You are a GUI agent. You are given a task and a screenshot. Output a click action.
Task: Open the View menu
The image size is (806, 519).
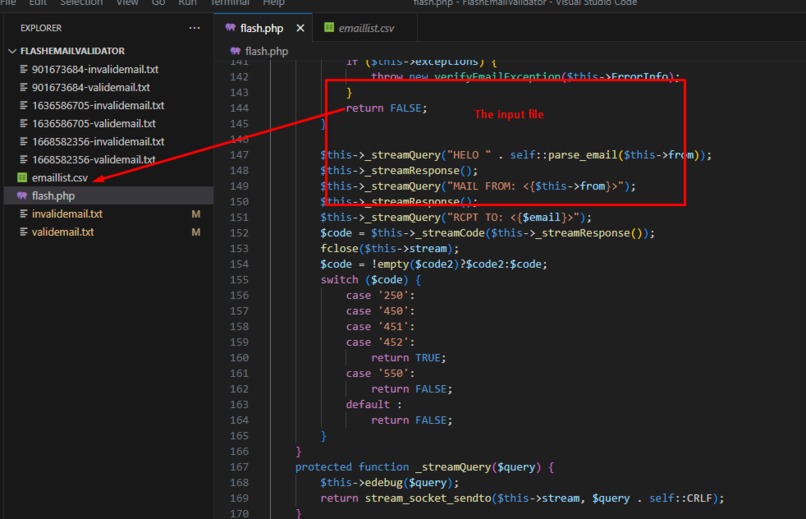tap(127, 3)
